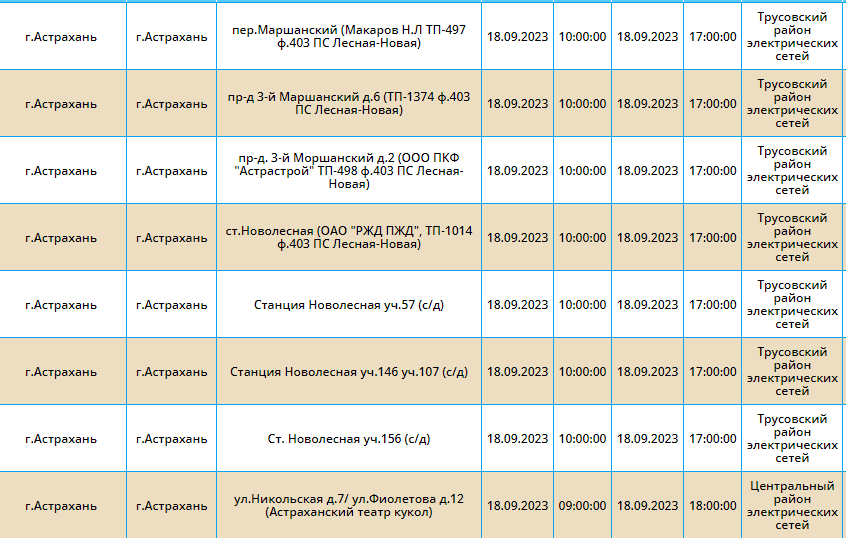Click the Ст. Новолесная уч.156 (с/д) cell
846x538 pixels.
click(349, 439)
